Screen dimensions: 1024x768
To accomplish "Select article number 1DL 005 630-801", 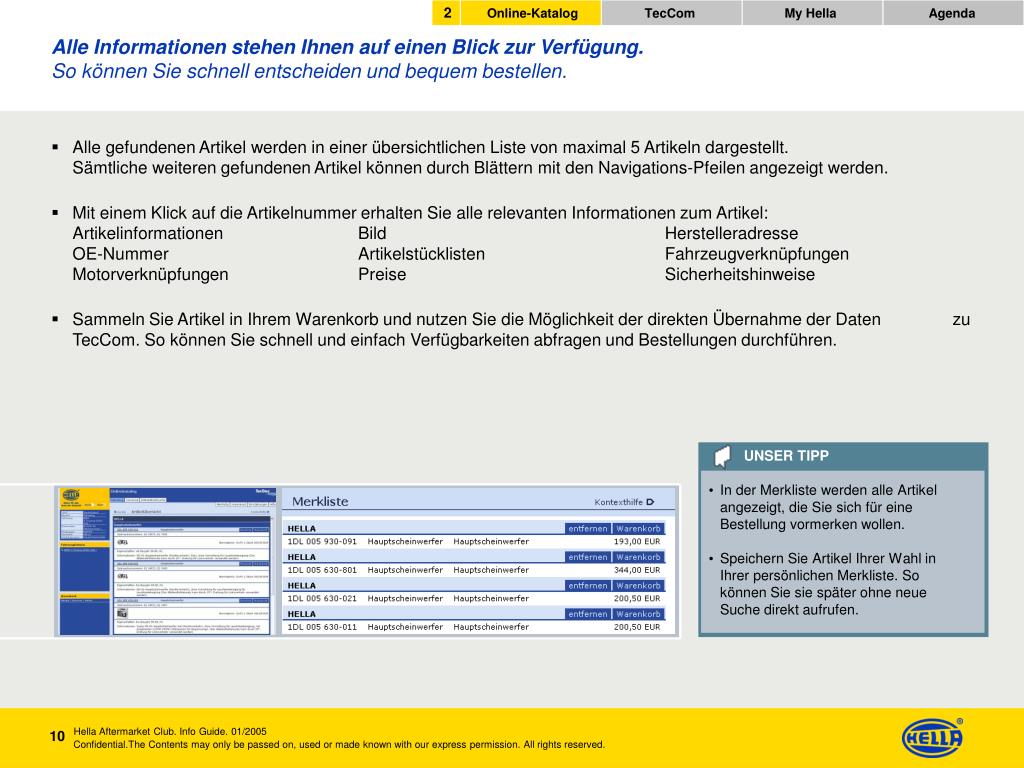I will coord(322,570).
